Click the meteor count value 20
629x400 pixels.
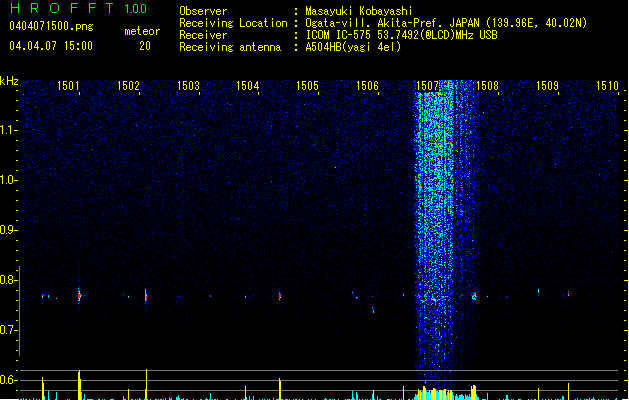pyautogui.click(x=145, y=46)
